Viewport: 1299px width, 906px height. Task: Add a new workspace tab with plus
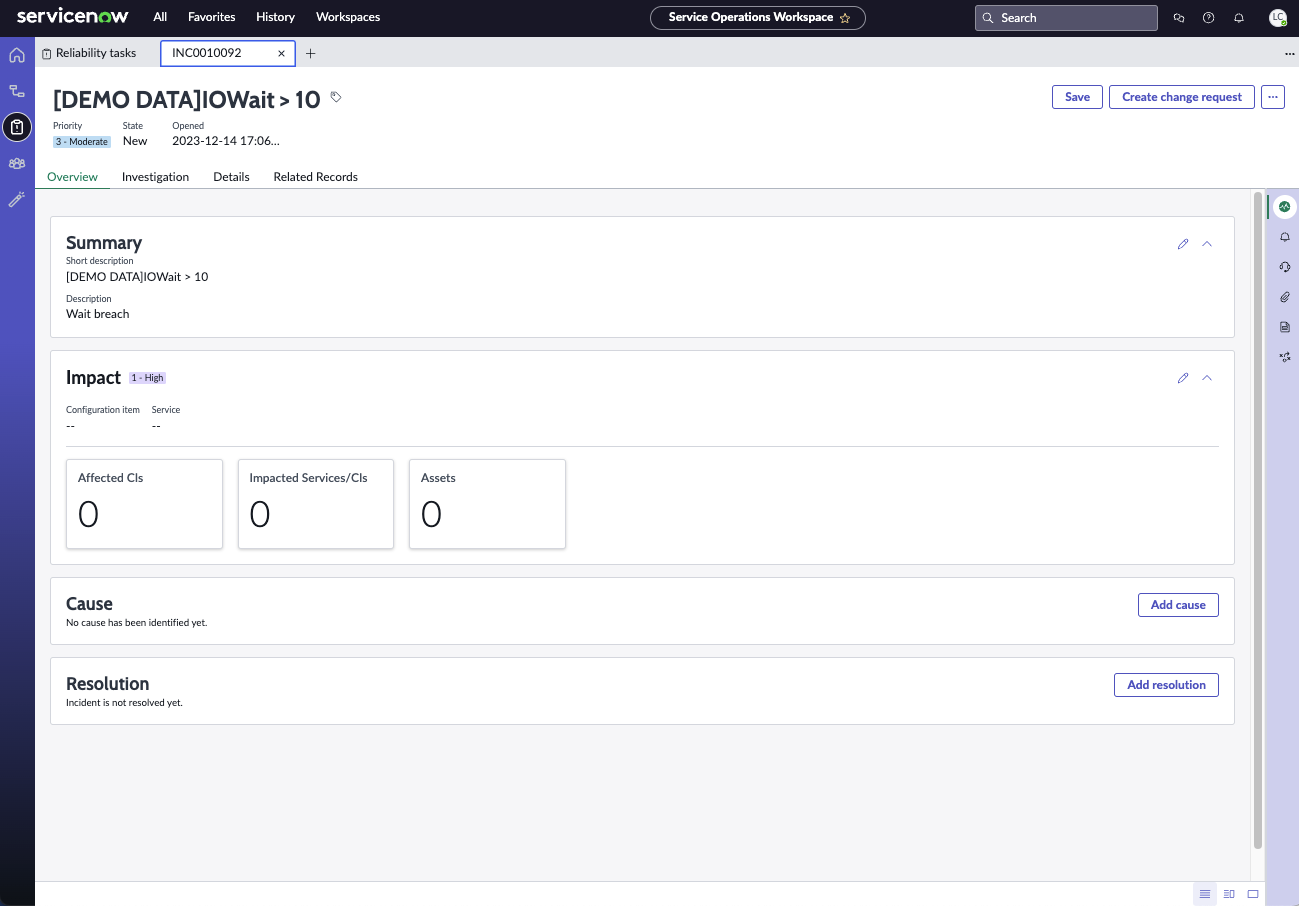[310, 53]
